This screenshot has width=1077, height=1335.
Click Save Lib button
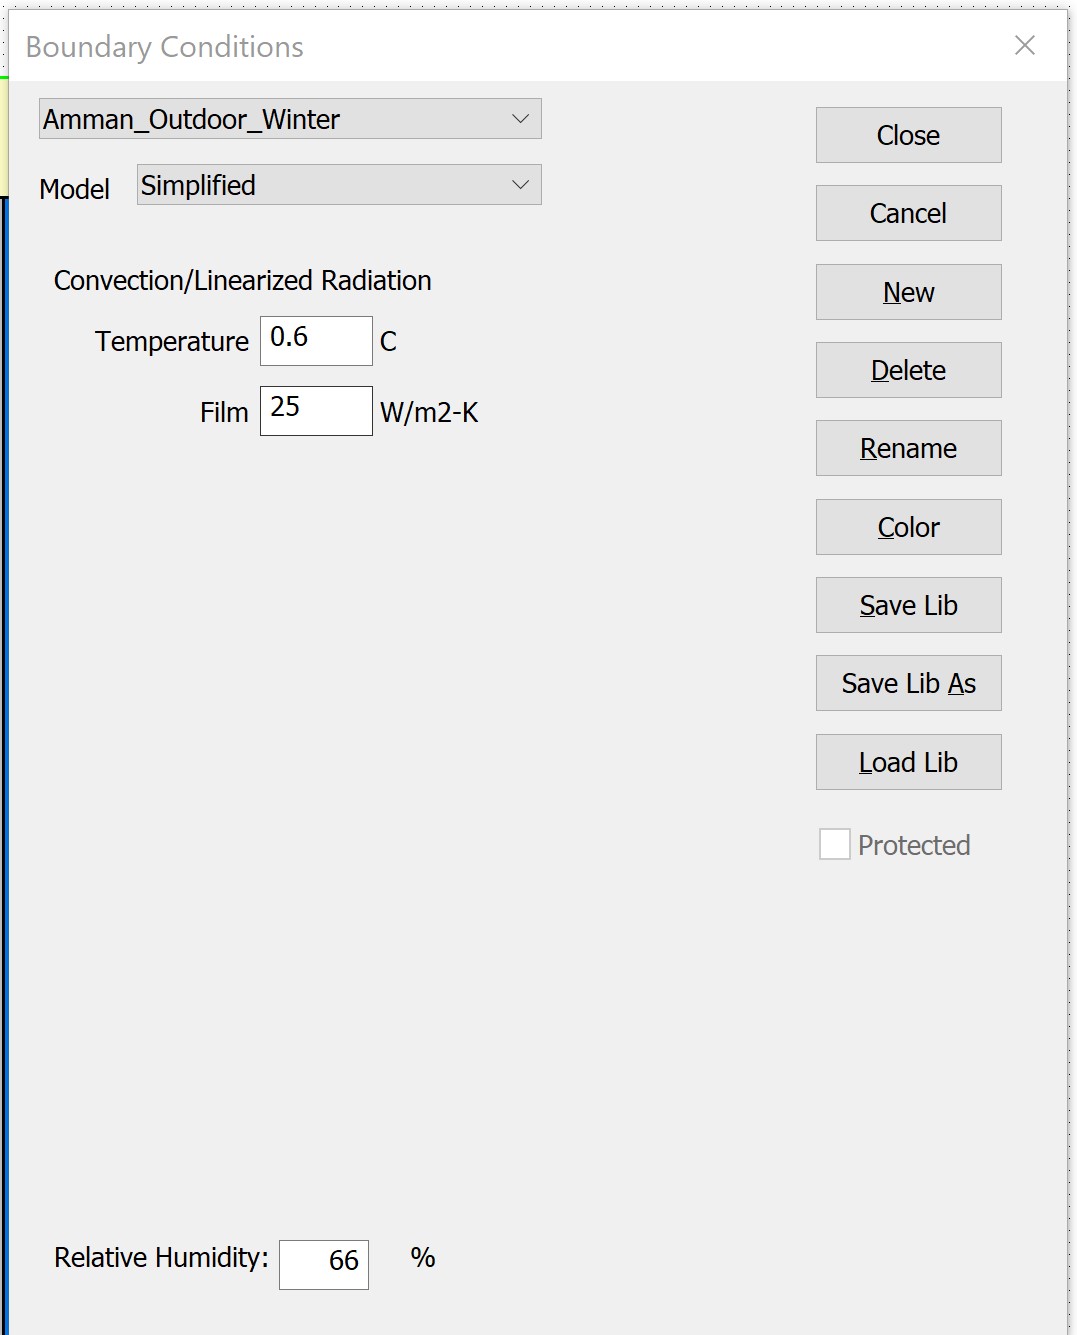(908, 605)
